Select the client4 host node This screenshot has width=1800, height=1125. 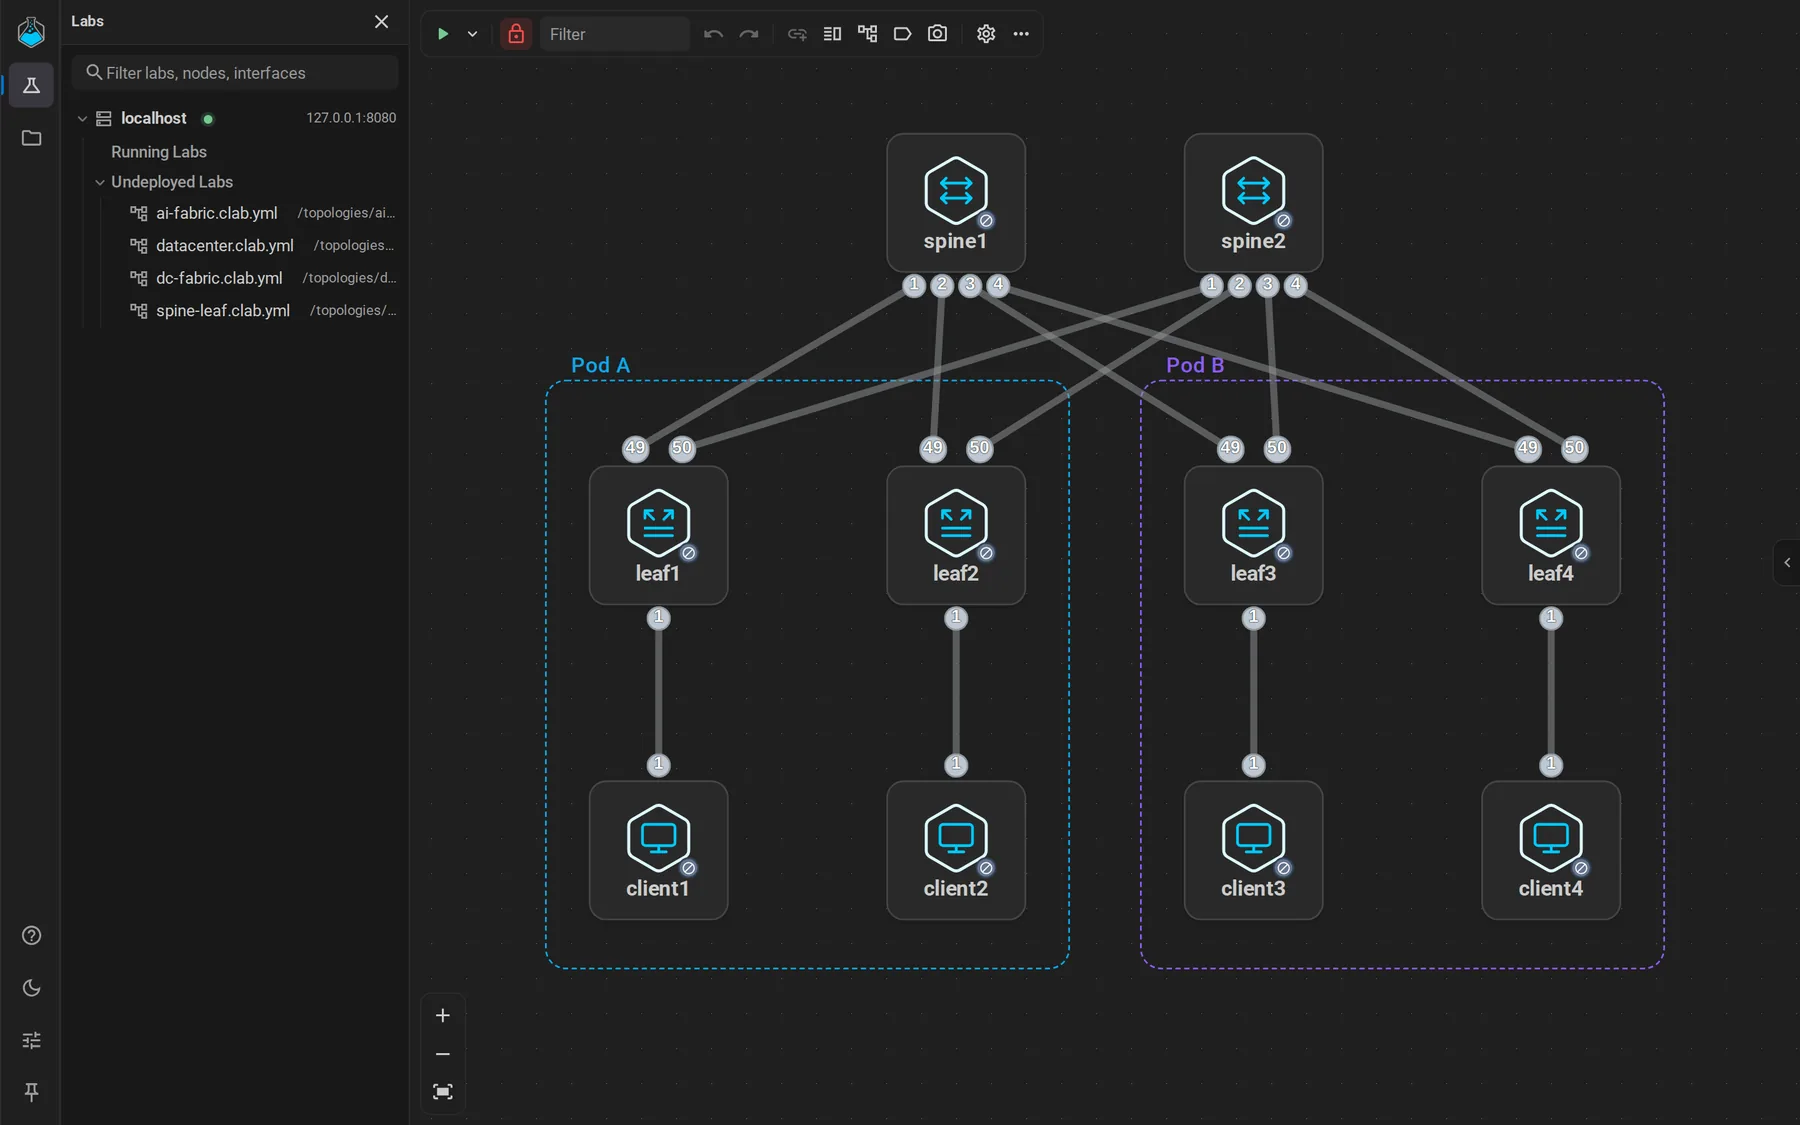(x=1551, y=850)
